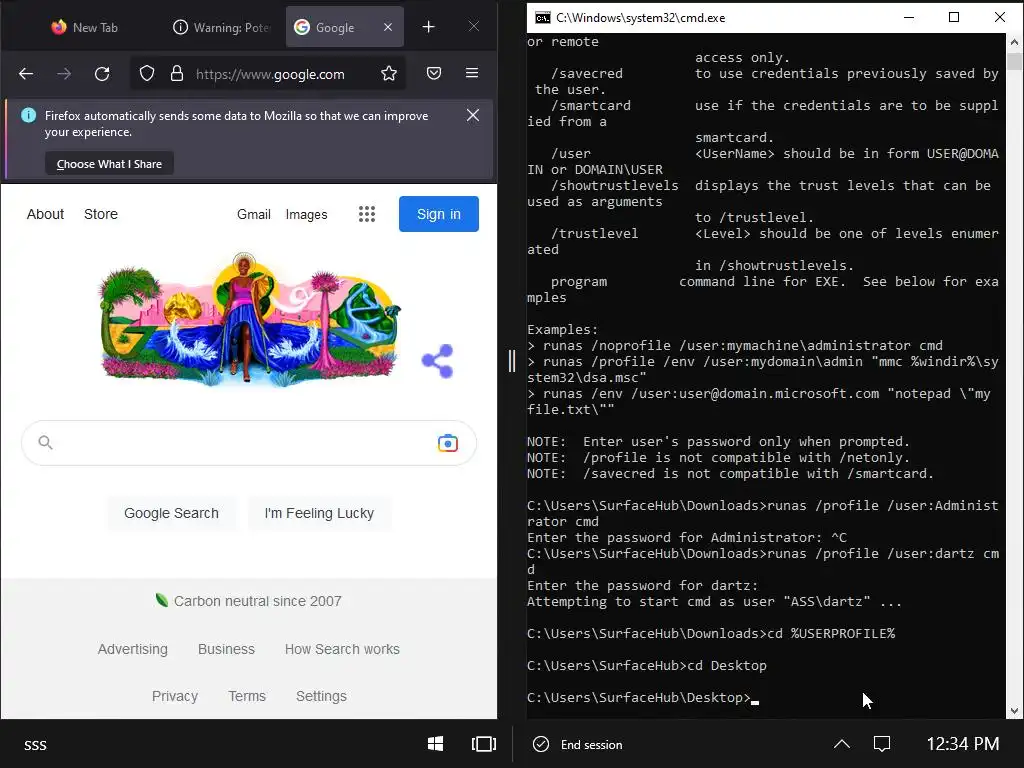This screenshot has height=768, width=1024.
Task: Click the 12:34 PM clock
Action: 963,744
